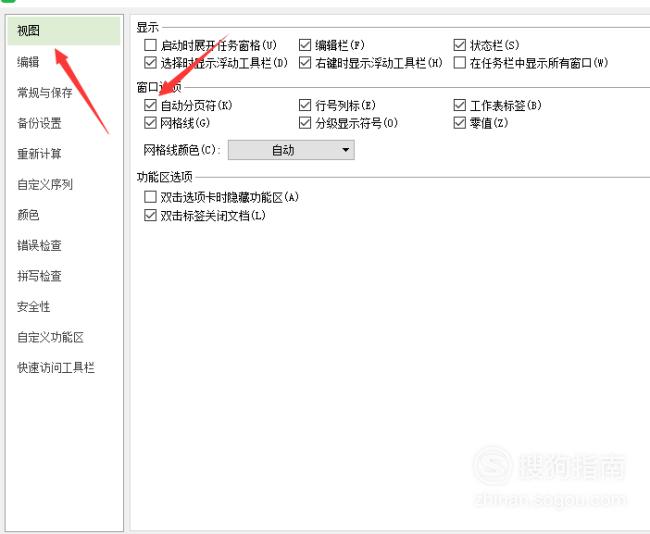The height and width of the screenshot is (534, 650).
Task: Switch to the 重新计算 category
Action: point(39,154)
